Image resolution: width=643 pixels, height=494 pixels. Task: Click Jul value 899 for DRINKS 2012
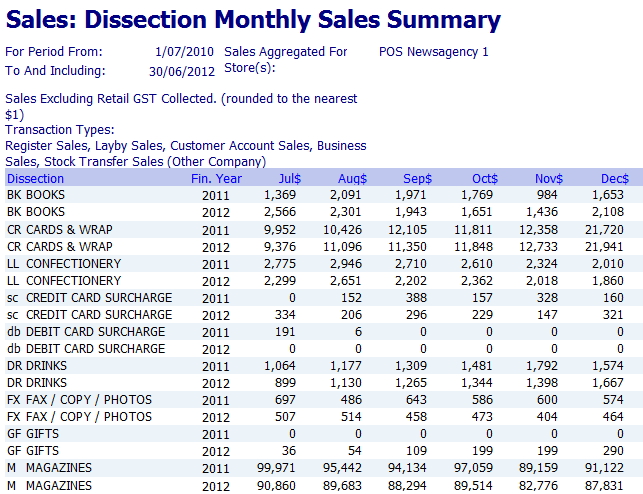click(x=285, y=383)
